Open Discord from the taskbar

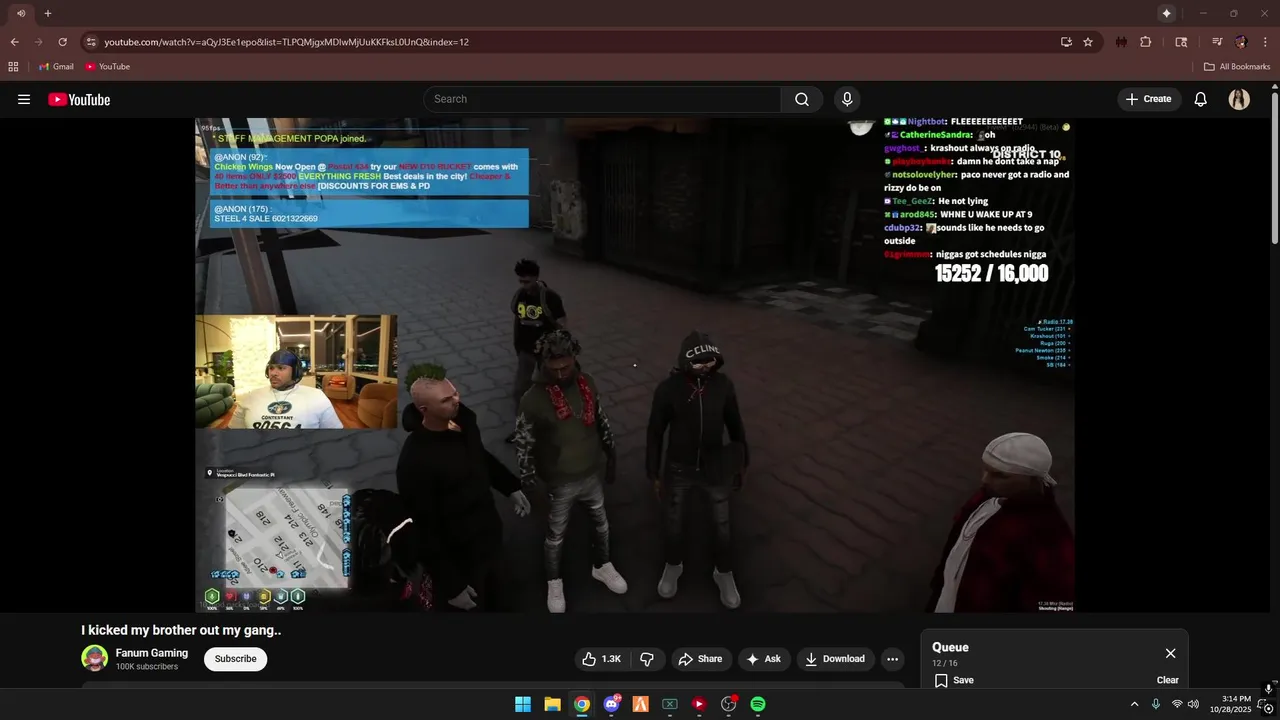pyautogui.click(x=611, y=704)
